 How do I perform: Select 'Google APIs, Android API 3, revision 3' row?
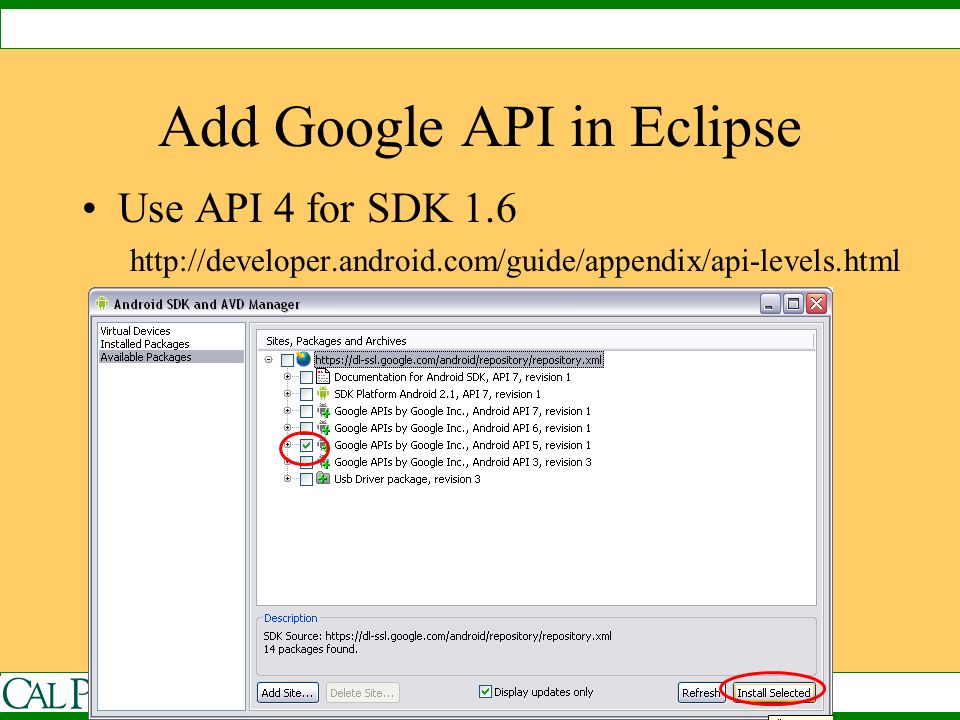(x=463, y=462)
